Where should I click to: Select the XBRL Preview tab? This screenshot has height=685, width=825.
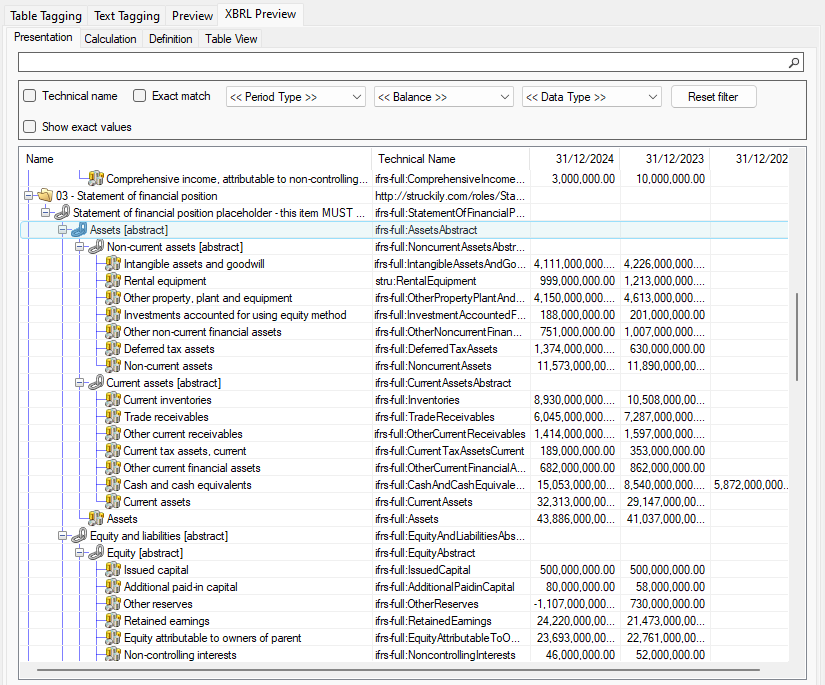coord(260,14)
